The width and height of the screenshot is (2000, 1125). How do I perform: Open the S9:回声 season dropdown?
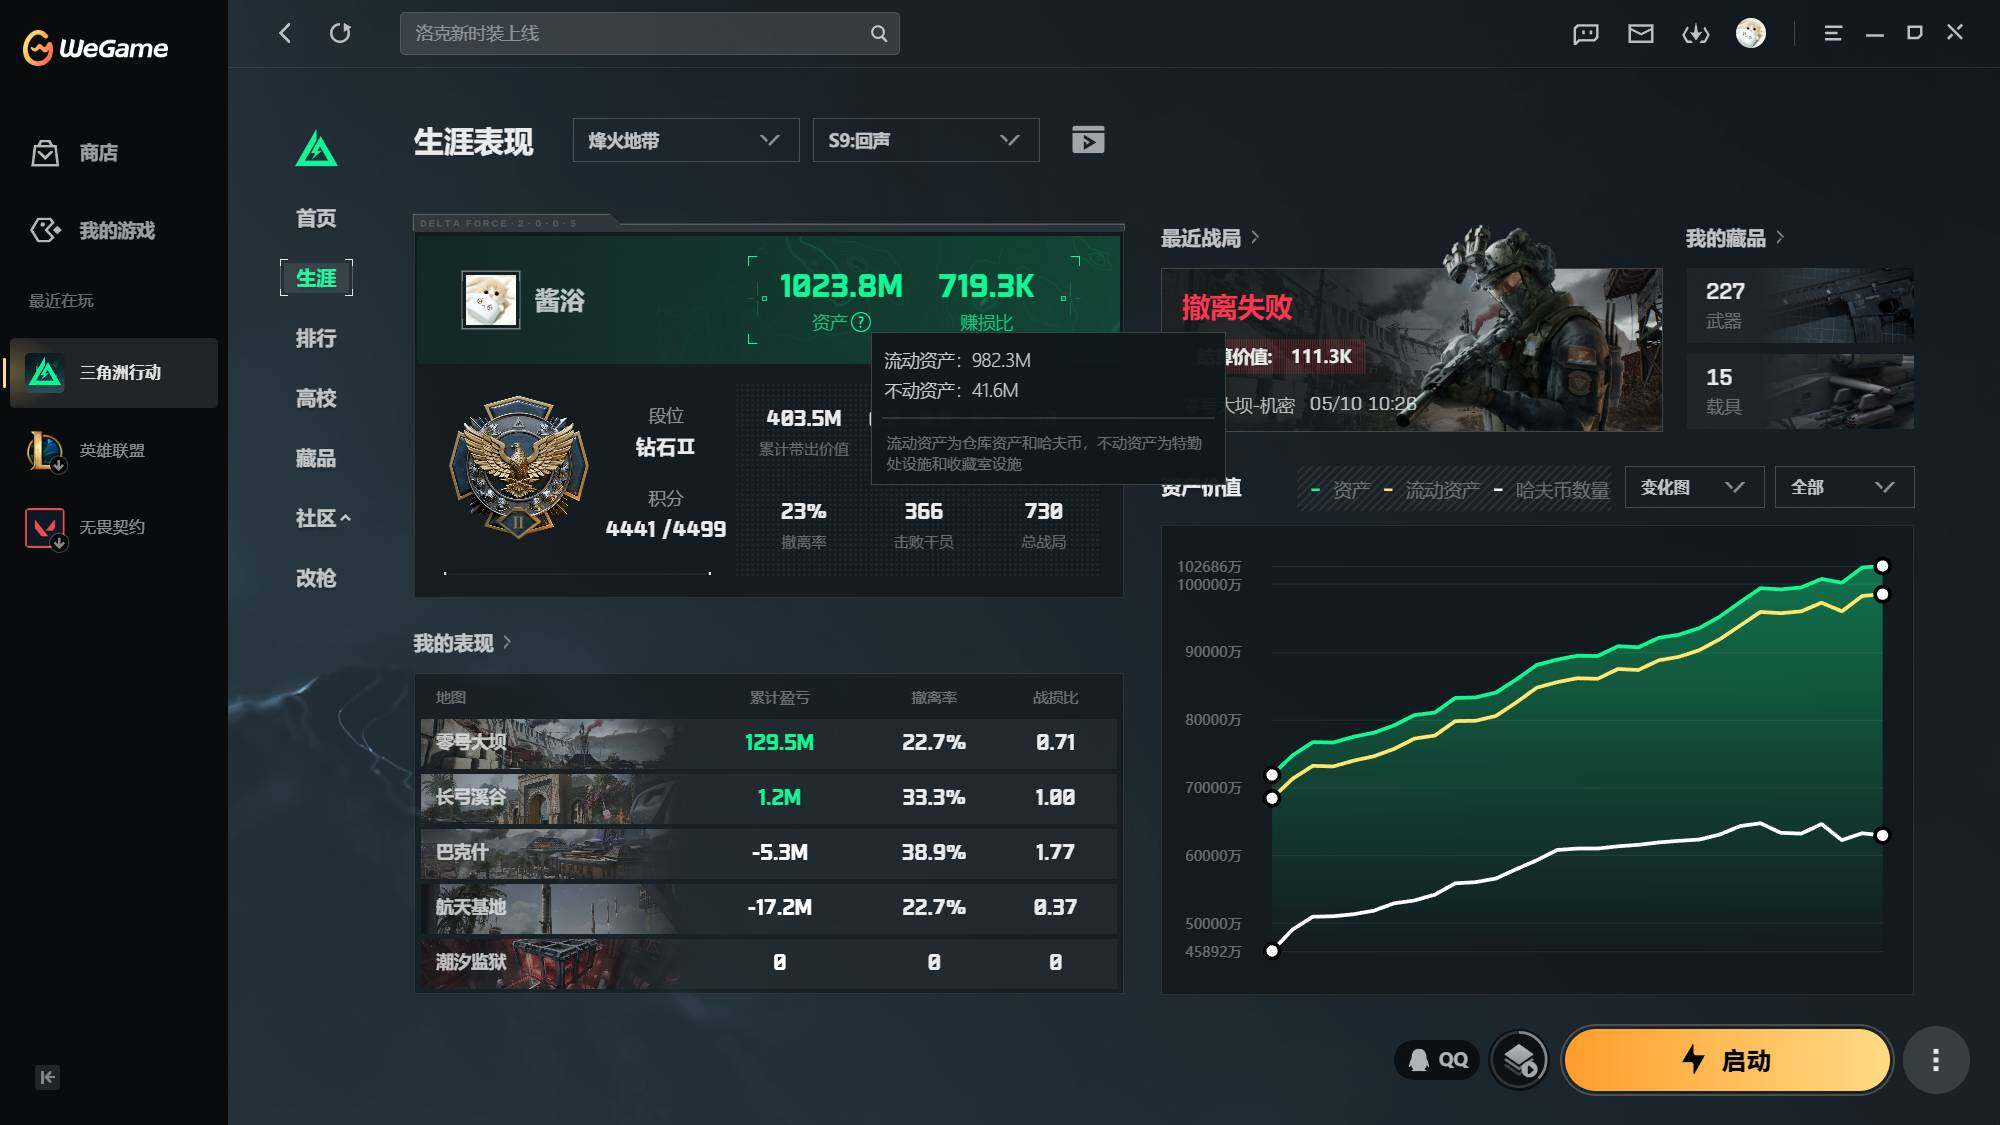point(926,140)
